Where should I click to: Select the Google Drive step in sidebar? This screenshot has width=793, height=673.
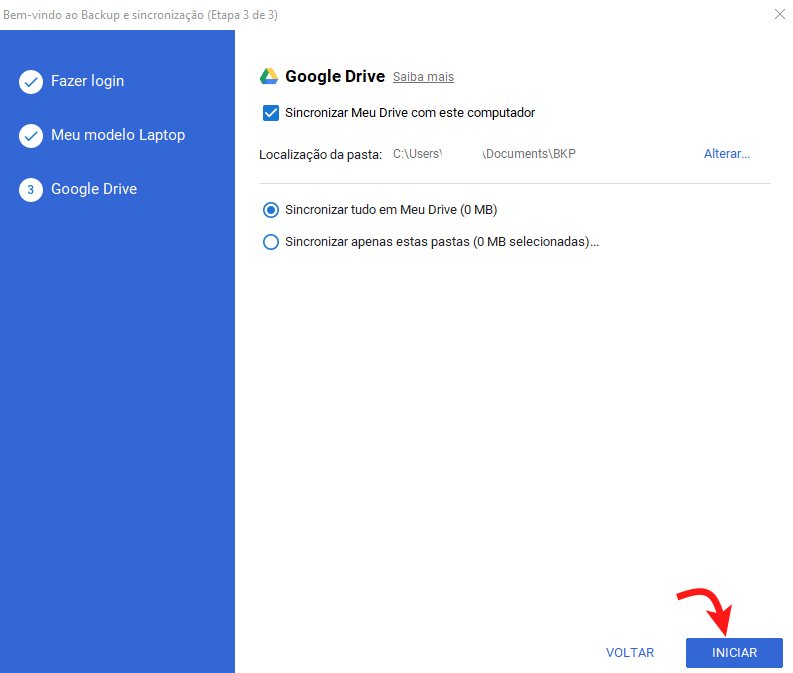pyautogui.click(x=94, y=189)
